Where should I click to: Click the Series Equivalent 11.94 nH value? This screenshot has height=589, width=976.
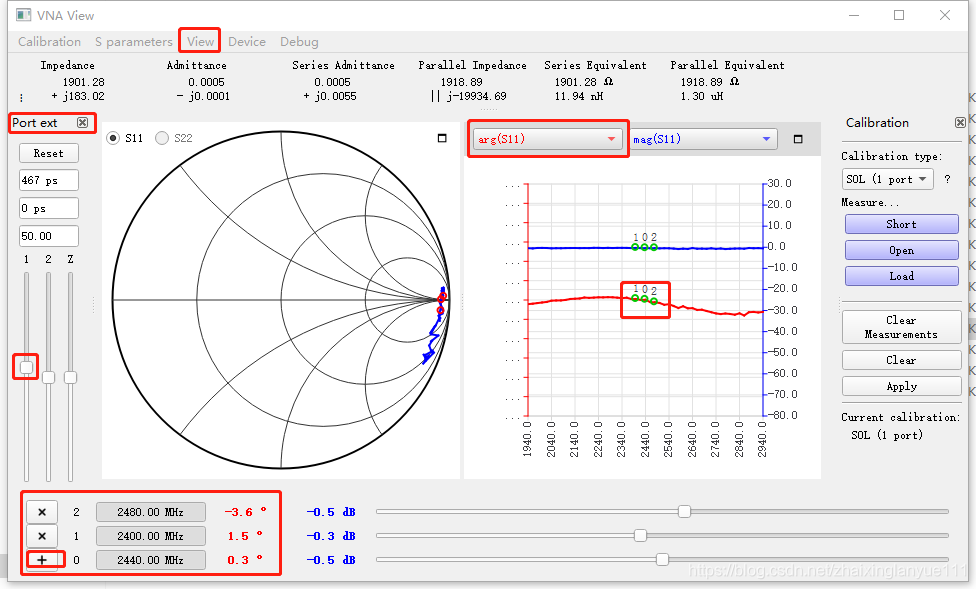tap(579, 97)
